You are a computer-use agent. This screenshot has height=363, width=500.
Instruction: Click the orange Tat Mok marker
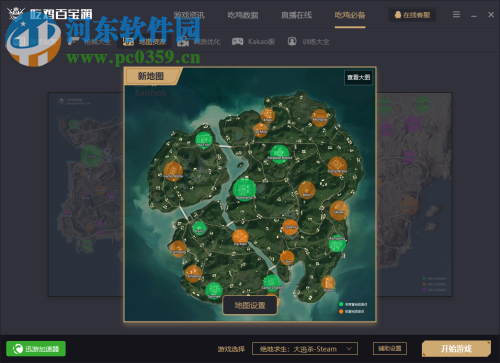click(260, 130)
